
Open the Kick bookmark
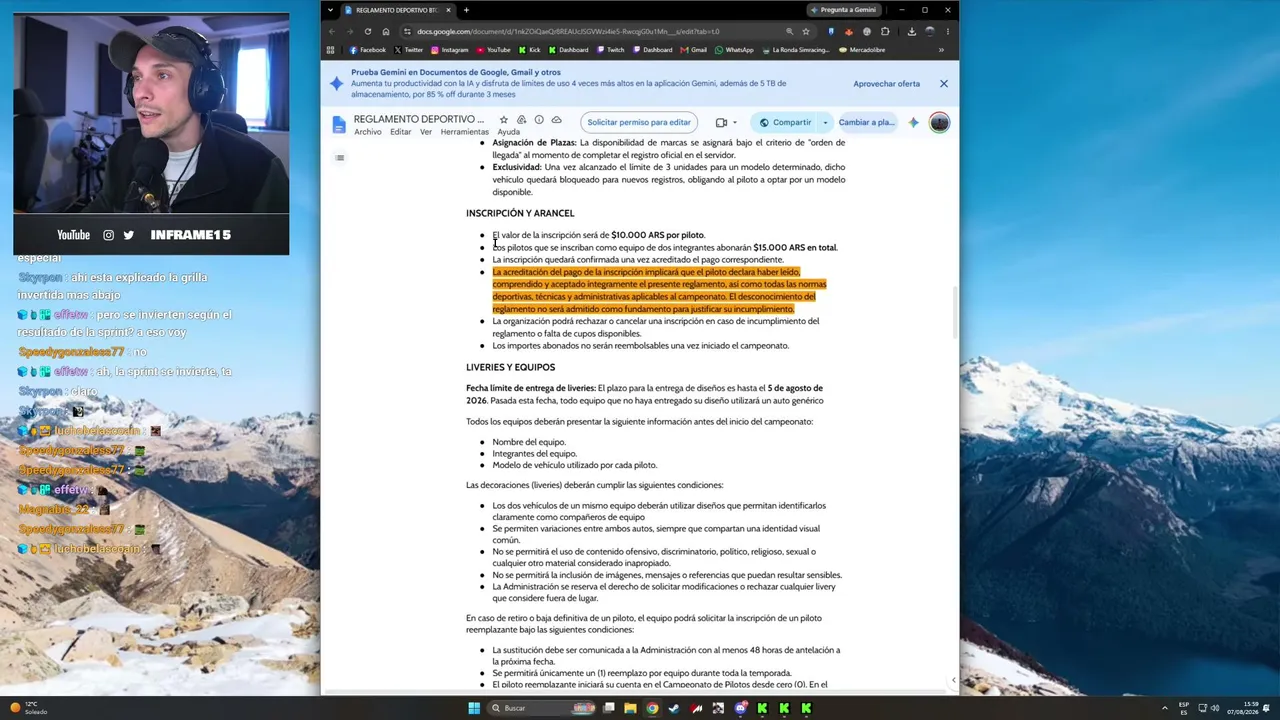pos(529,50)
